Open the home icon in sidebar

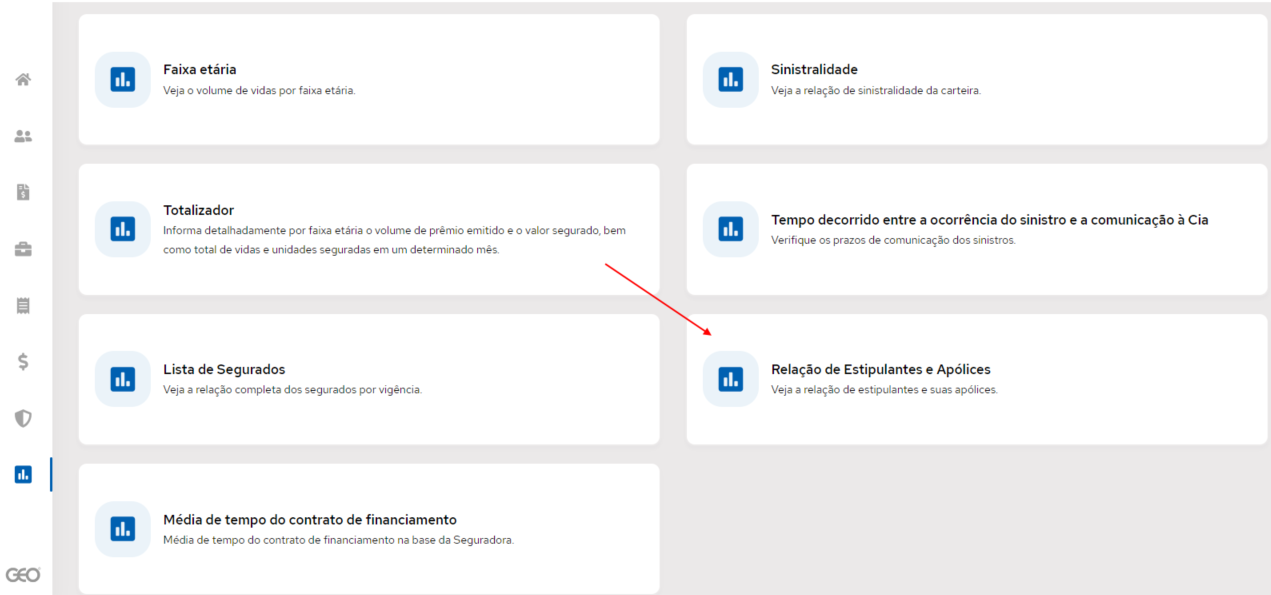(x=23, y=79)
